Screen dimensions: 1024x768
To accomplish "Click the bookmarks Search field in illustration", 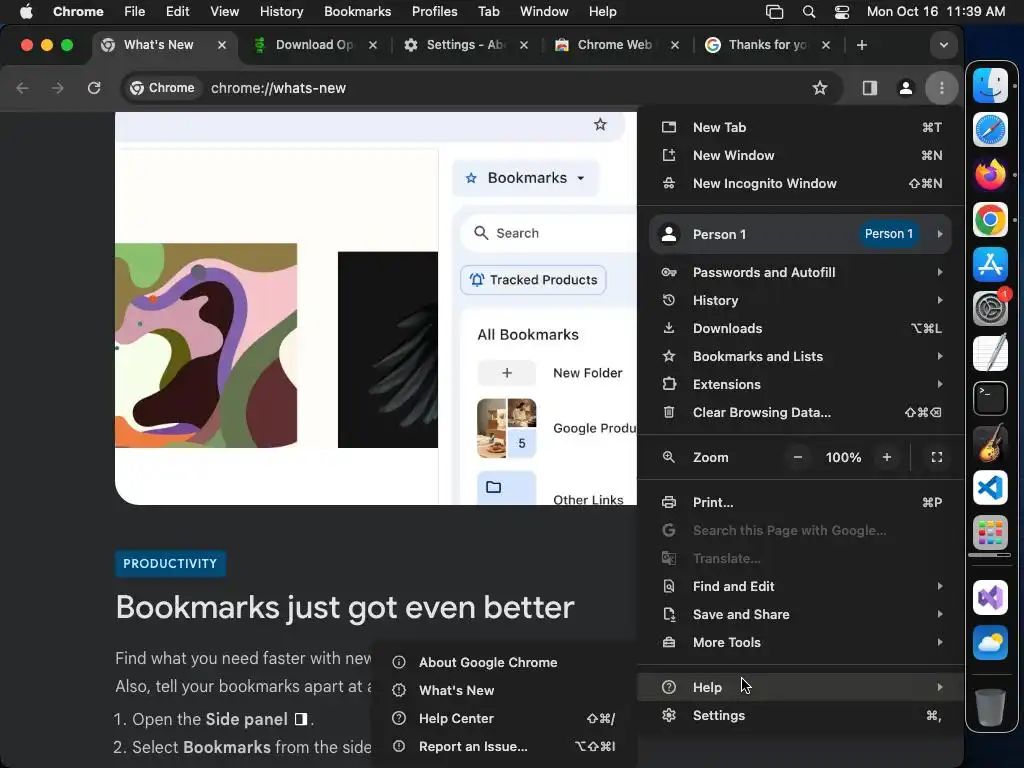I will pos(549,233).
